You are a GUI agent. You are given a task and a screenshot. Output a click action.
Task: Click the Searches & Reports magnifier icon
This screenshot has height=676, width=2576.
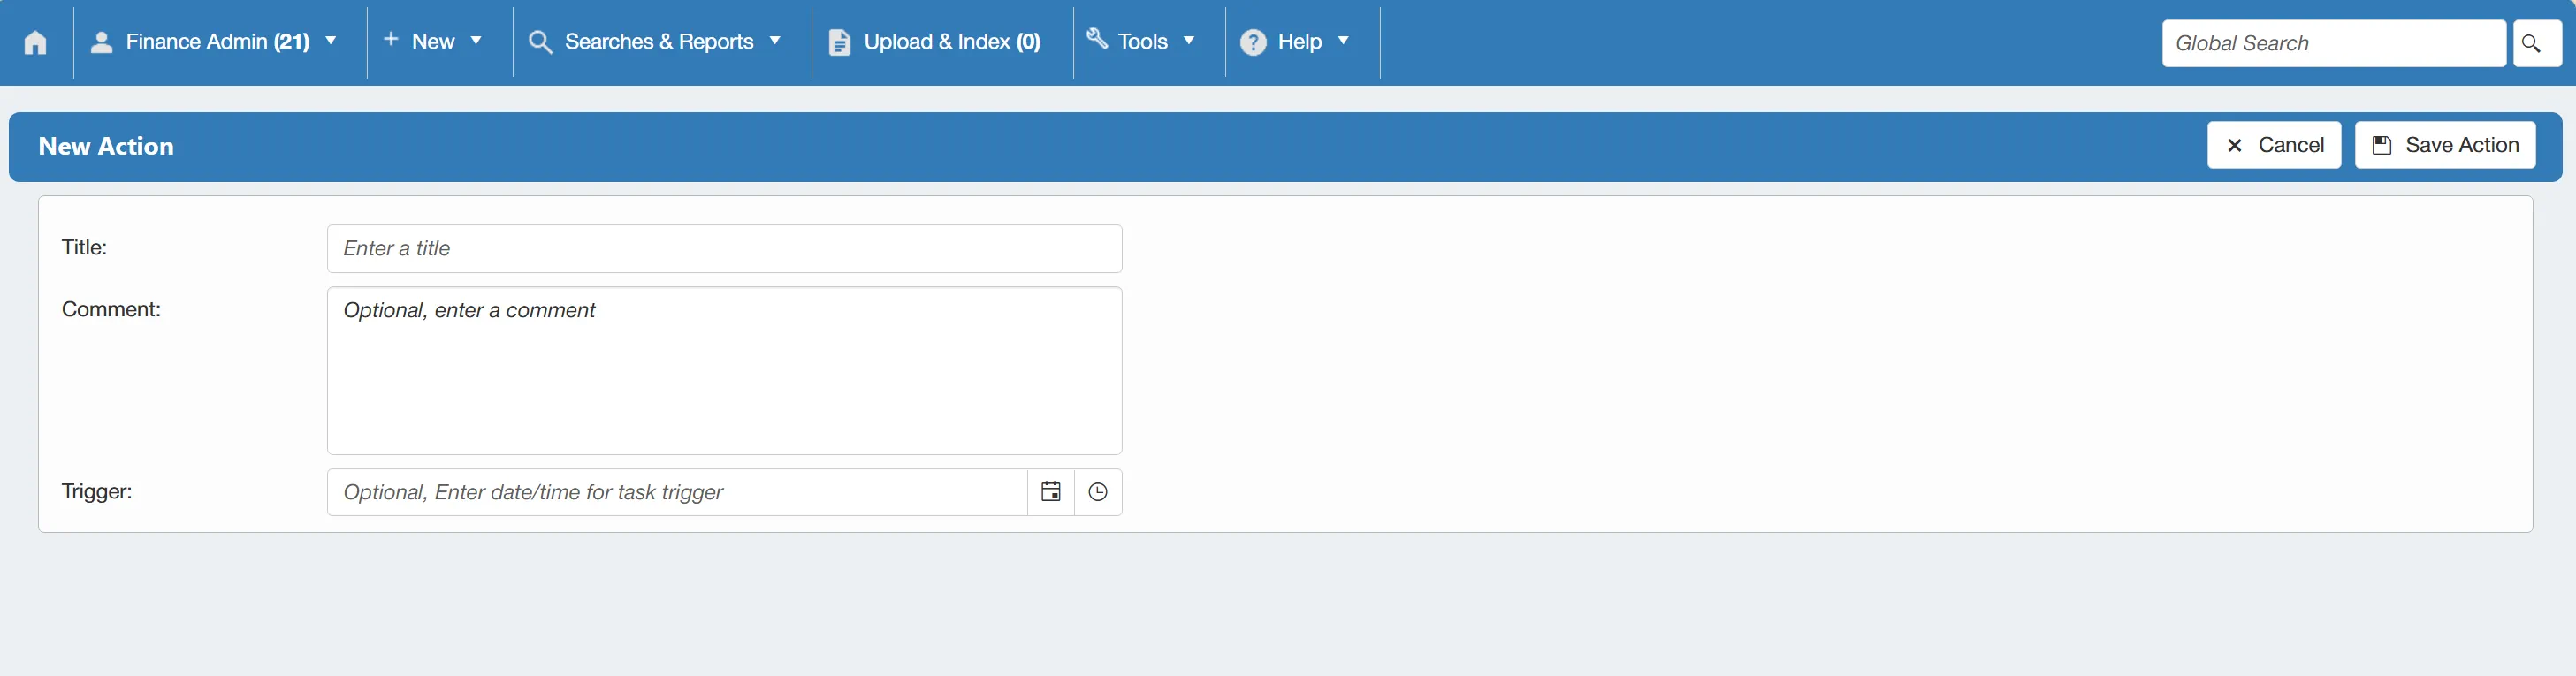[540, 42]
